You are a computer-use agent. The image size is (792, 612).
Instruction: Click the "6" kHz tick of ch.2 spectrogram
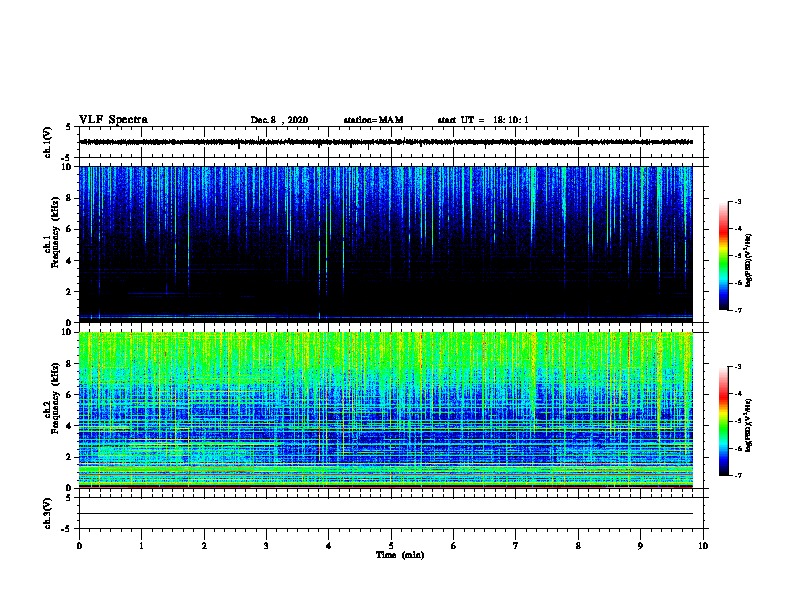click(x=70, y=395)
